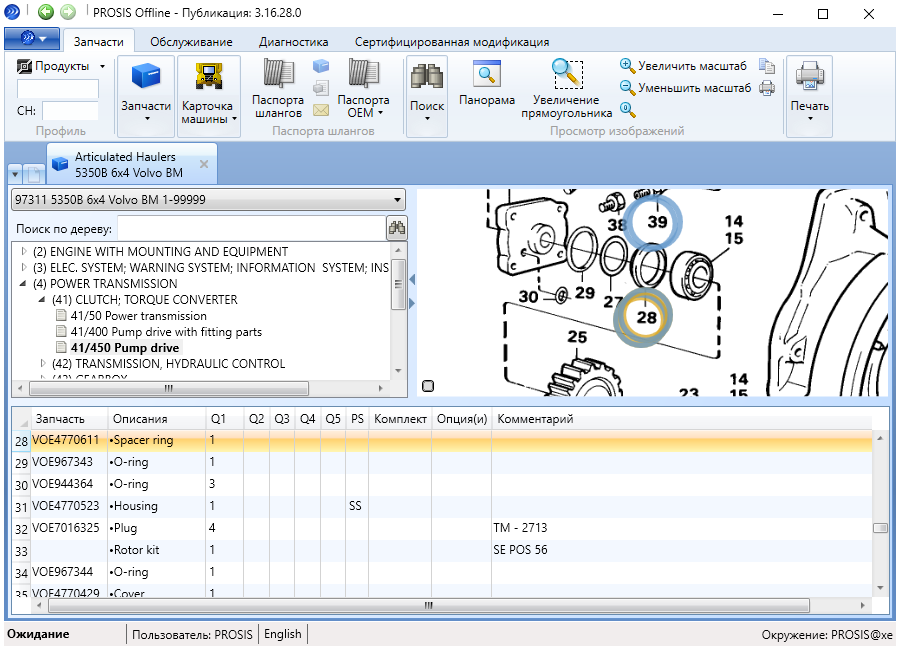Open the Печать print button
The image size is (900, 647).
click(809, 95)
